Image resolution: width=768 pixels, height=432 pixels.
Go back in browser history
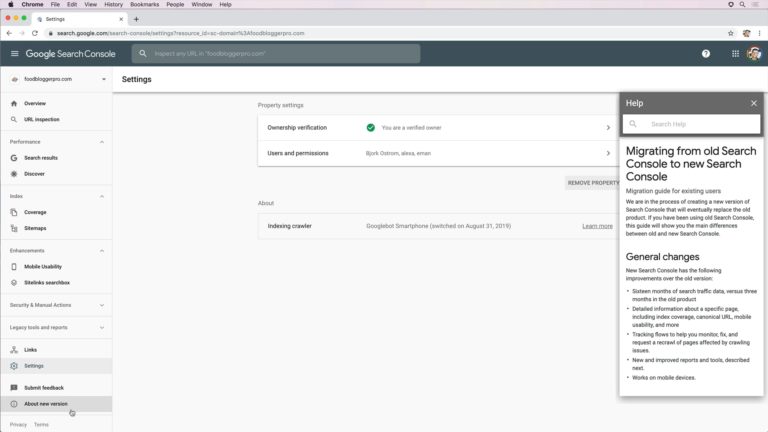point(9,33)
